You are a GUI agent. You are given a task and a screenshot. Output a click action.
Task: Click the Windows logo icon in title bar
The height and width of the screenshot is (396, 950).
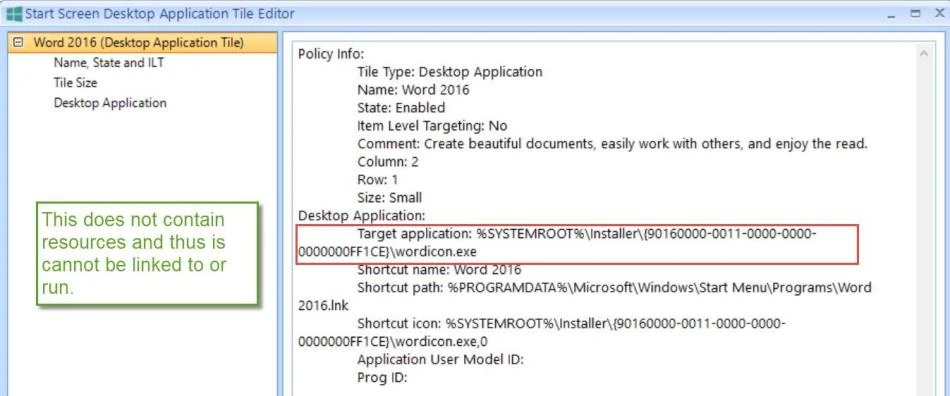tap(13, 13)
